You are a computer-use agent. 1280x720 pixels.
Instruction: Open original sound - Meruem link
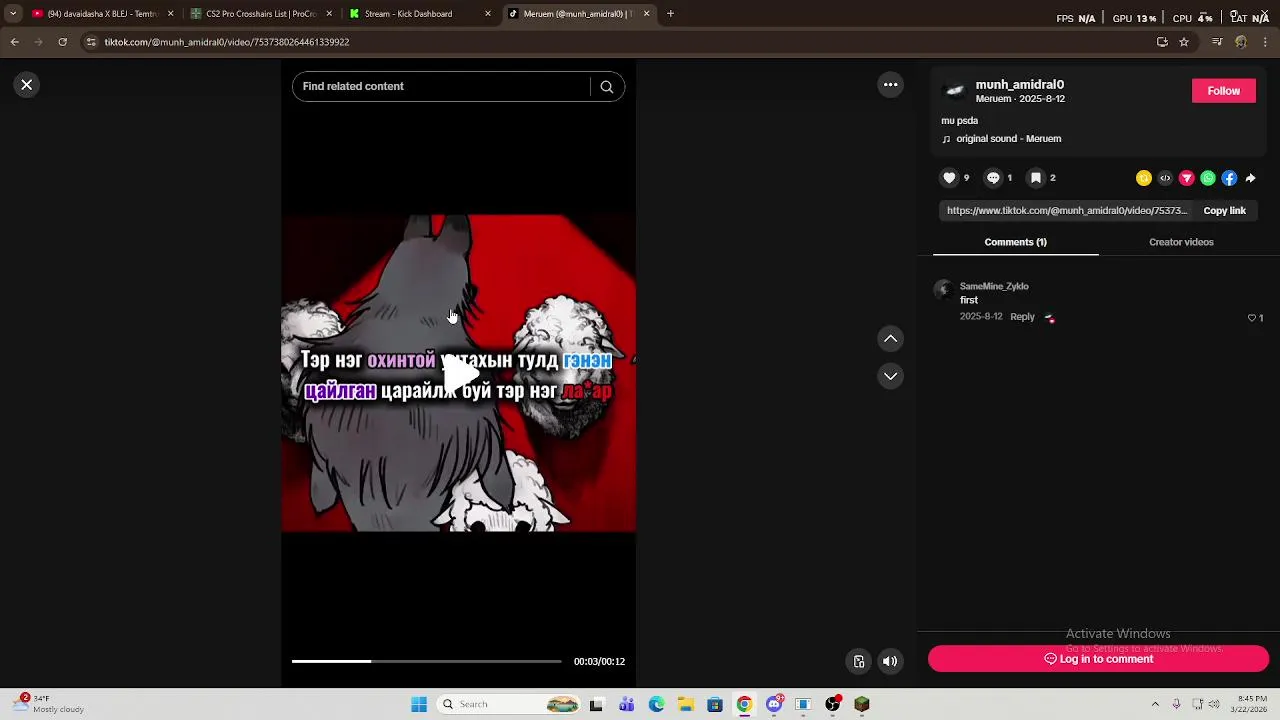[x=1008, y=139]
